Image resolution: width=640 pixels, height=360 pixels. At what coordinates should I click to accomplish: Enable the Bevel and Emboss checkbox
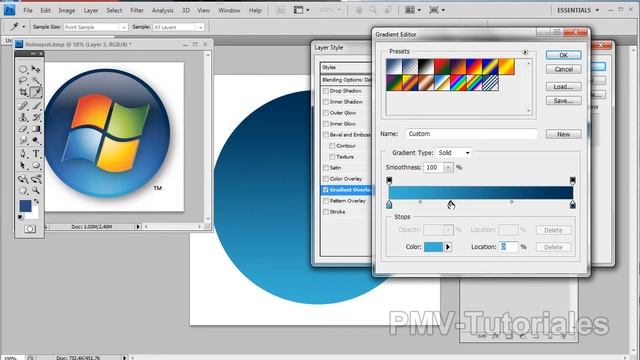326,135
